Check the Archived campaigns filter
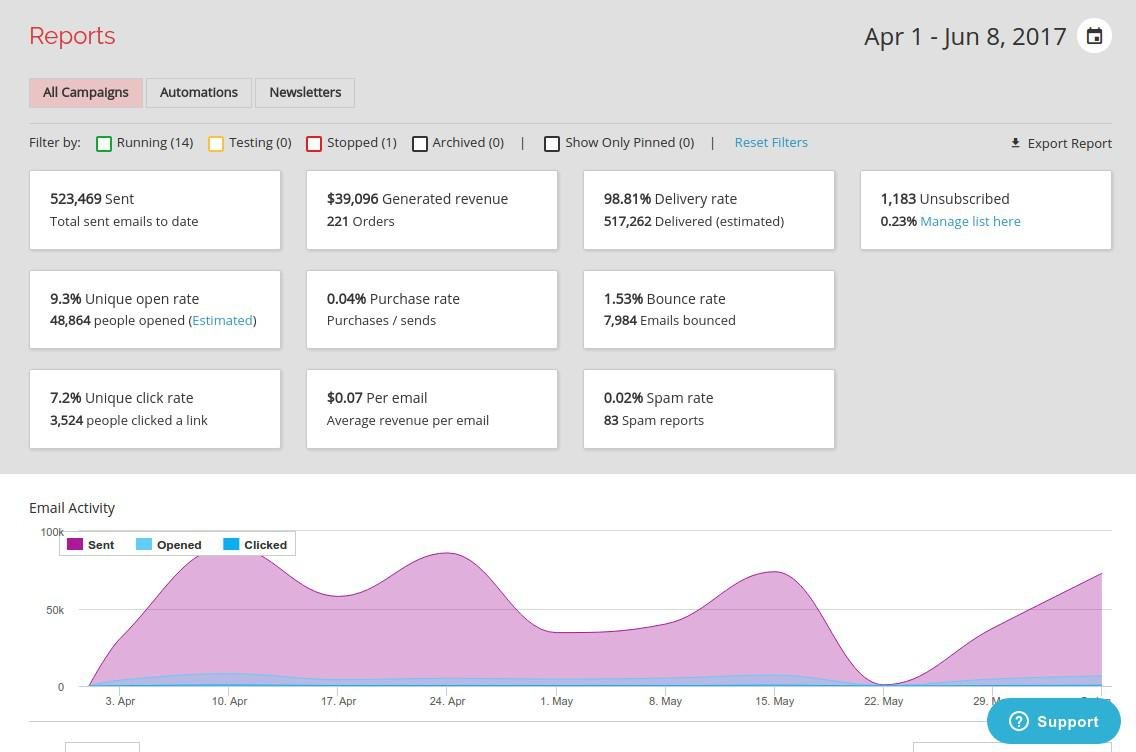This screenshot has width=1136, height=752. coord(420,143)
